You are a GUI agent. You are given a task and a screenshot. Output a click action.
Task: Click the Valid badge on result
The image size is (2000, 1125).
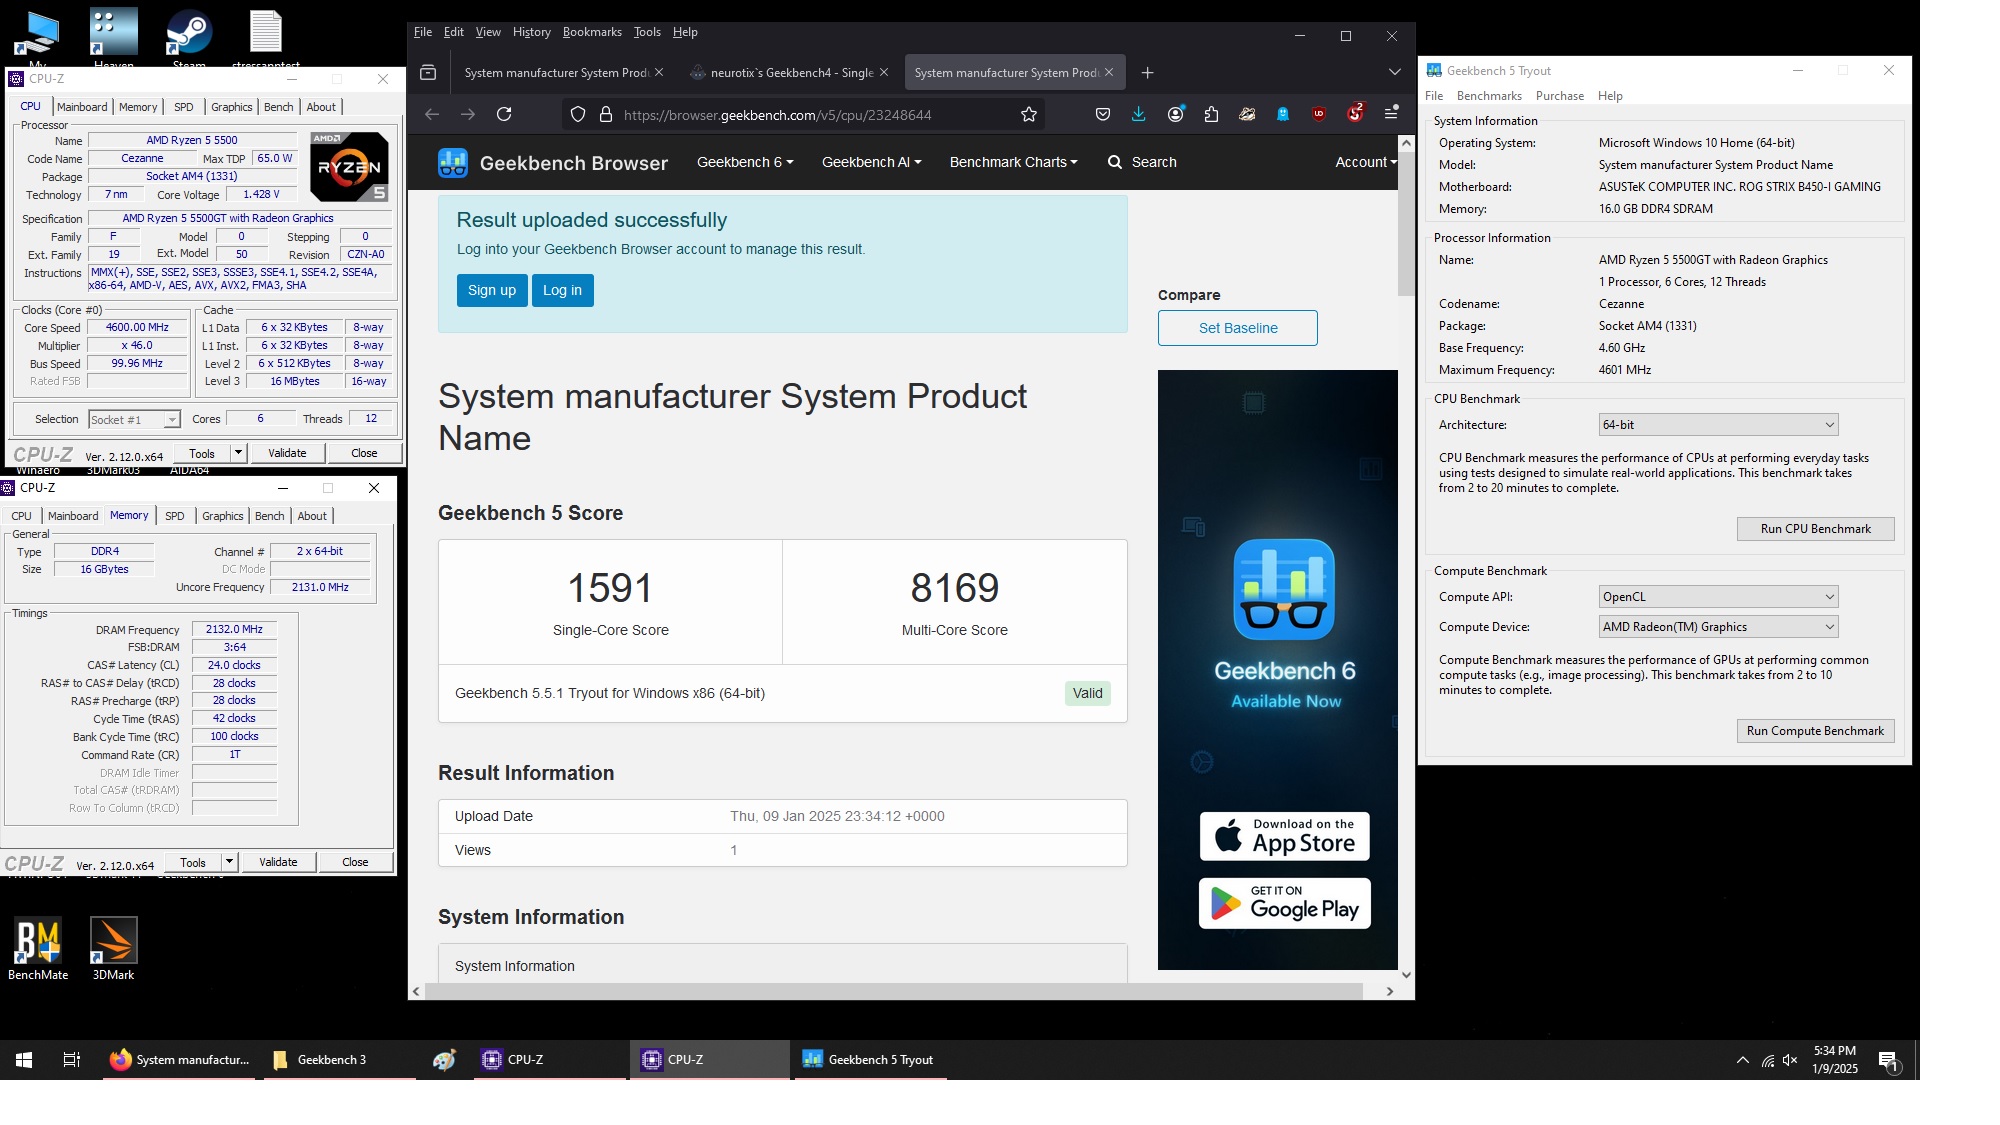1087,694
